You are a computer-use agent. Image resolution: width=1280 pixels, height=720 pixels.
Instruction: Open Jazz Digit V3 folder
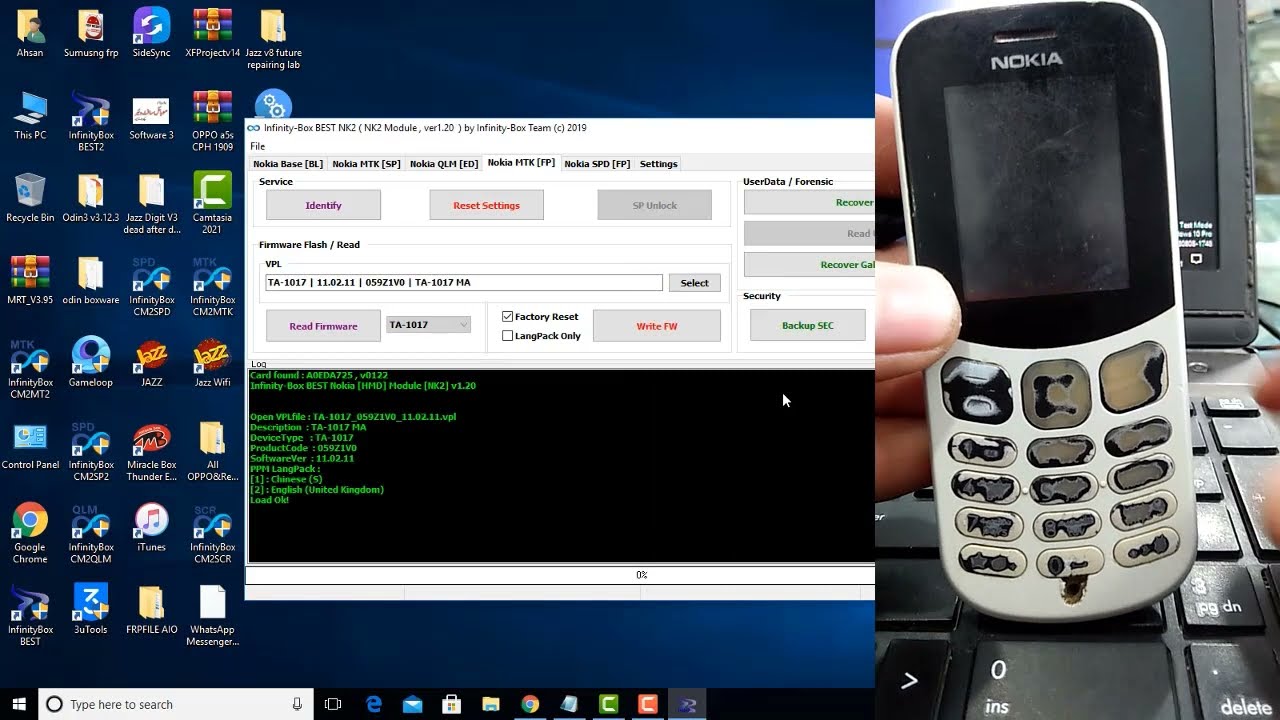point(151,203)
